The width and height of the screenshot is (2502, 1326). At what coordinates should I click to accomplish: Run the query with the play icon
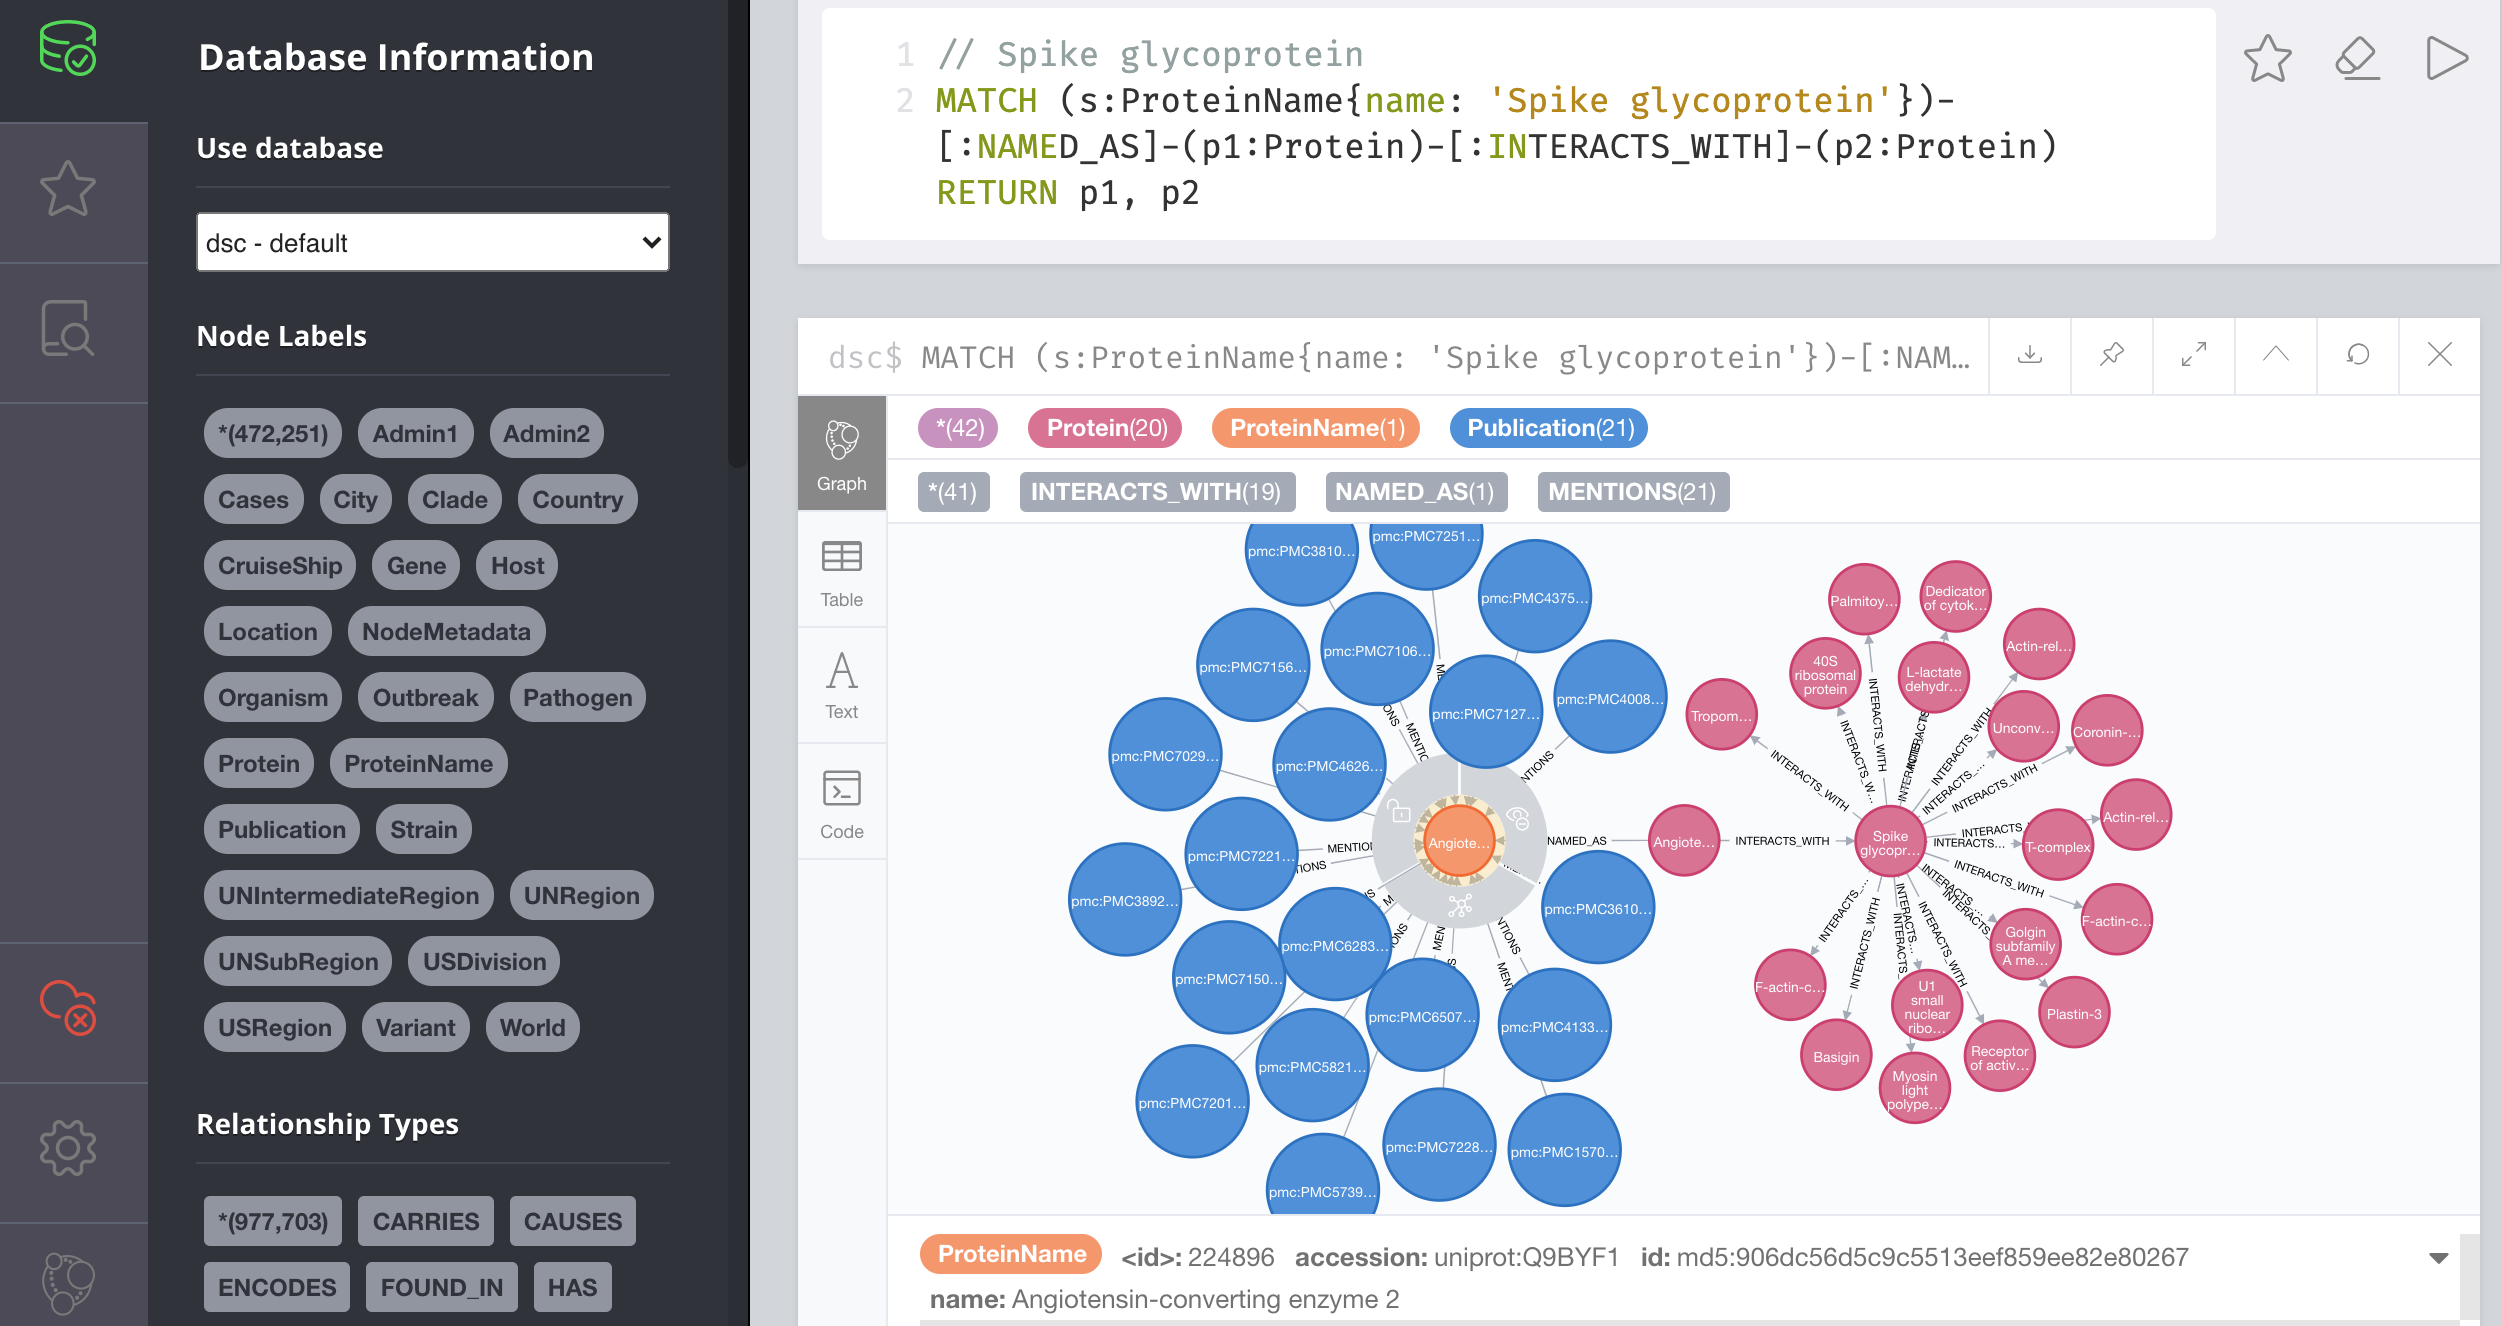[2446, 58]
